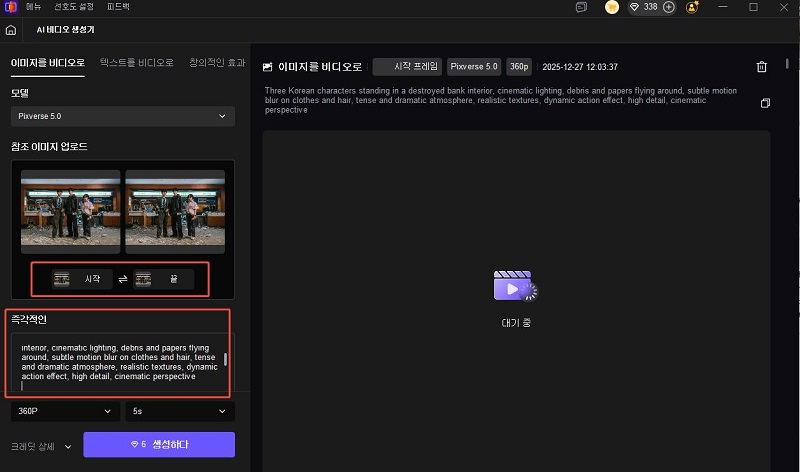The image size is (800, 472).
Task: Open the shopping cart icon
Action: 612,7
